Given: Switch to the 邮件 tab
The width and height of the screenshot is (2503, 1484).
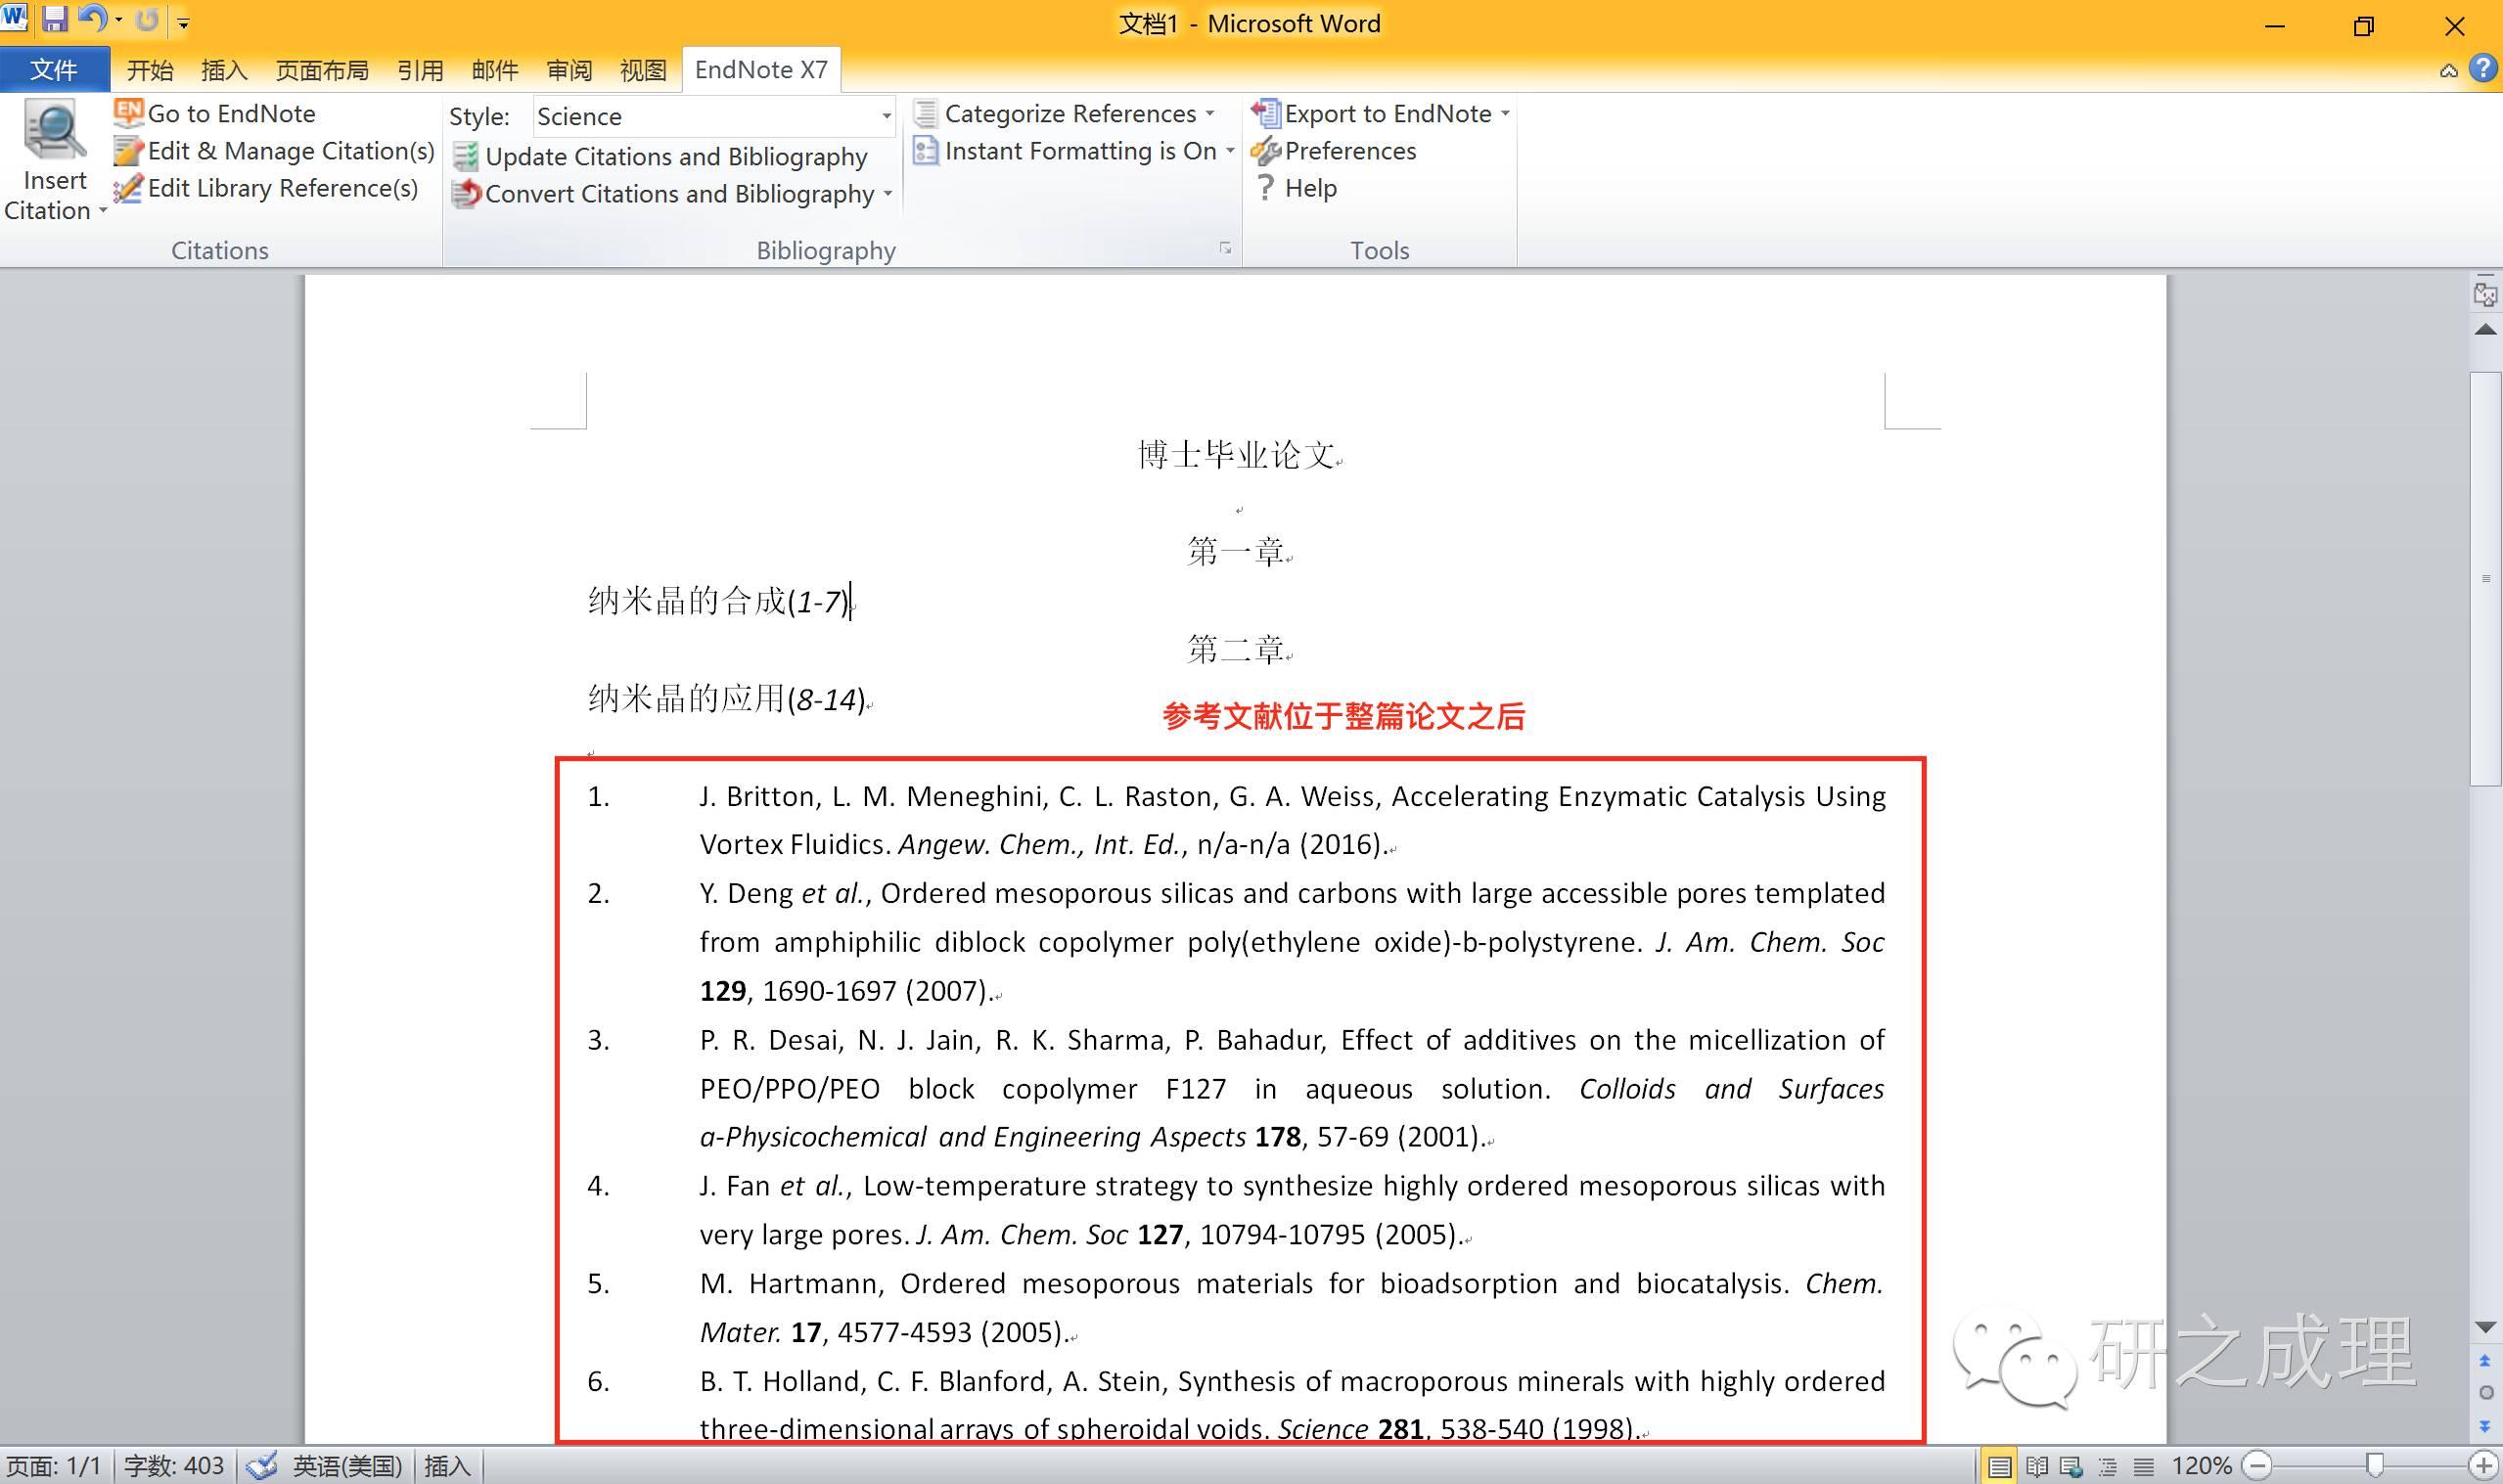Looking at the screenshot, I should coord(495,70).
